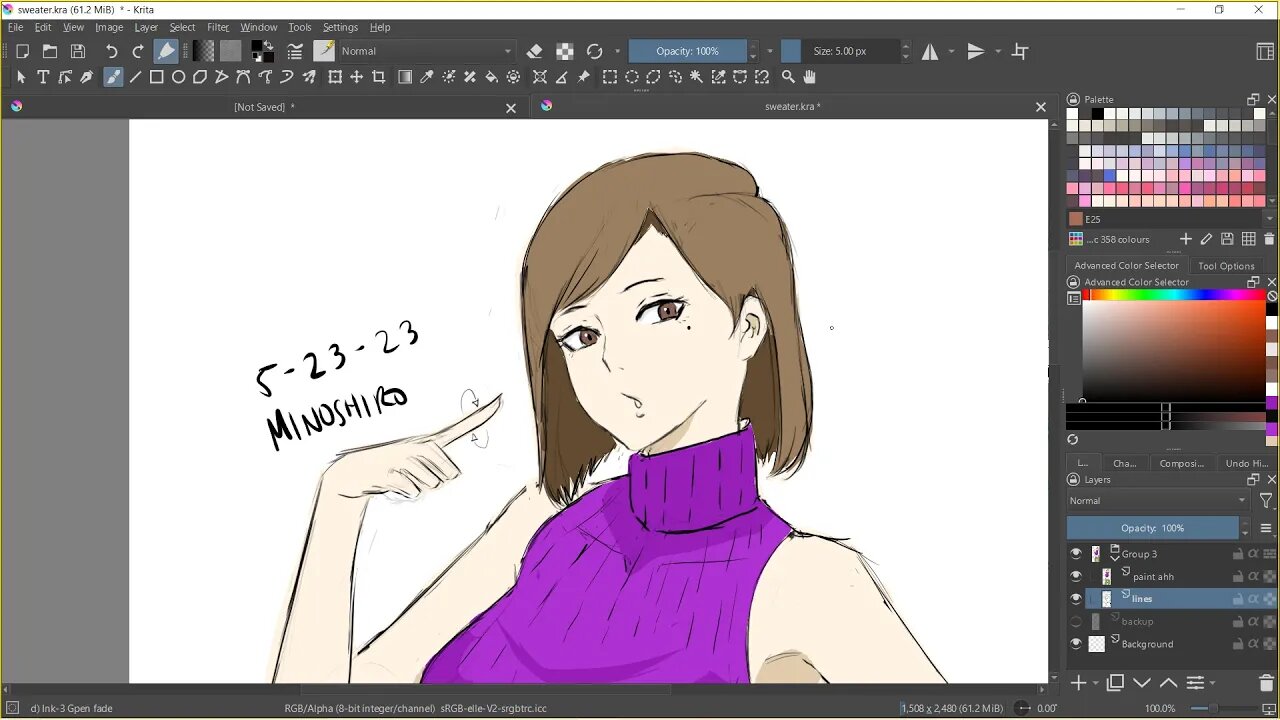Select the Zoom tool
This screenshot has height=720, width=1280.
click(788, 77)
